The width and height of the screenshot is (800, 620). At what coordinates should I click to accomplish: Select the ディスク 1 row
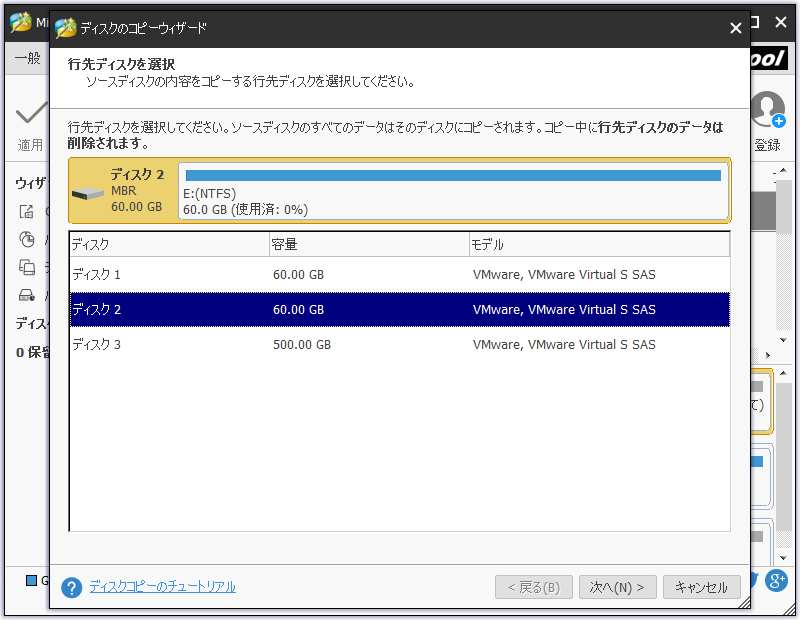pyautogui.click(x=399, y=275)
